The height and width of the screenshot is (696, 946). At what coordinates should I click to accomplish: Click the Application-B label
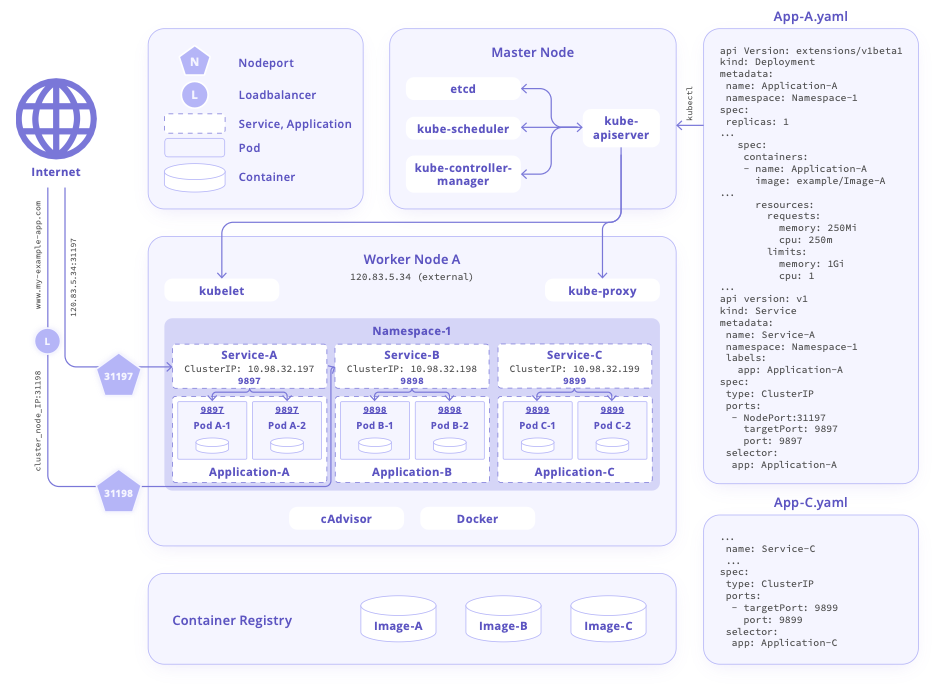[411, 472]
